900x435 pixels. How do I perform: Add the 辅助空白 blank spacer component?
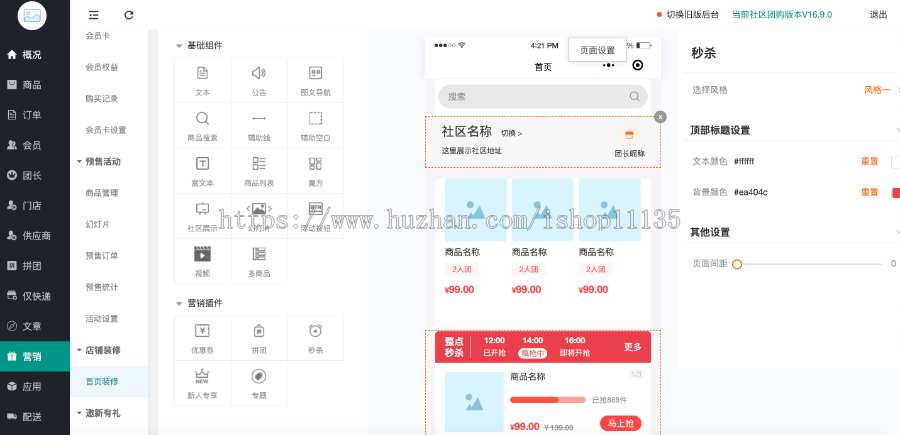(x=315, y=126)
